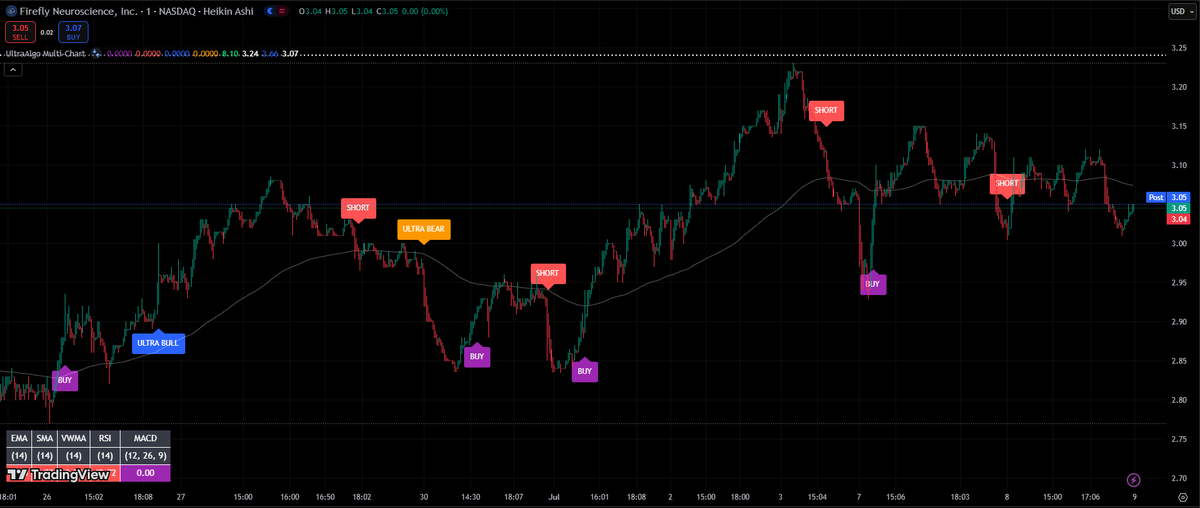Click the 2.80 price axis label
The height and width of the screenshot is (508, 1200).
point(1180,400)
